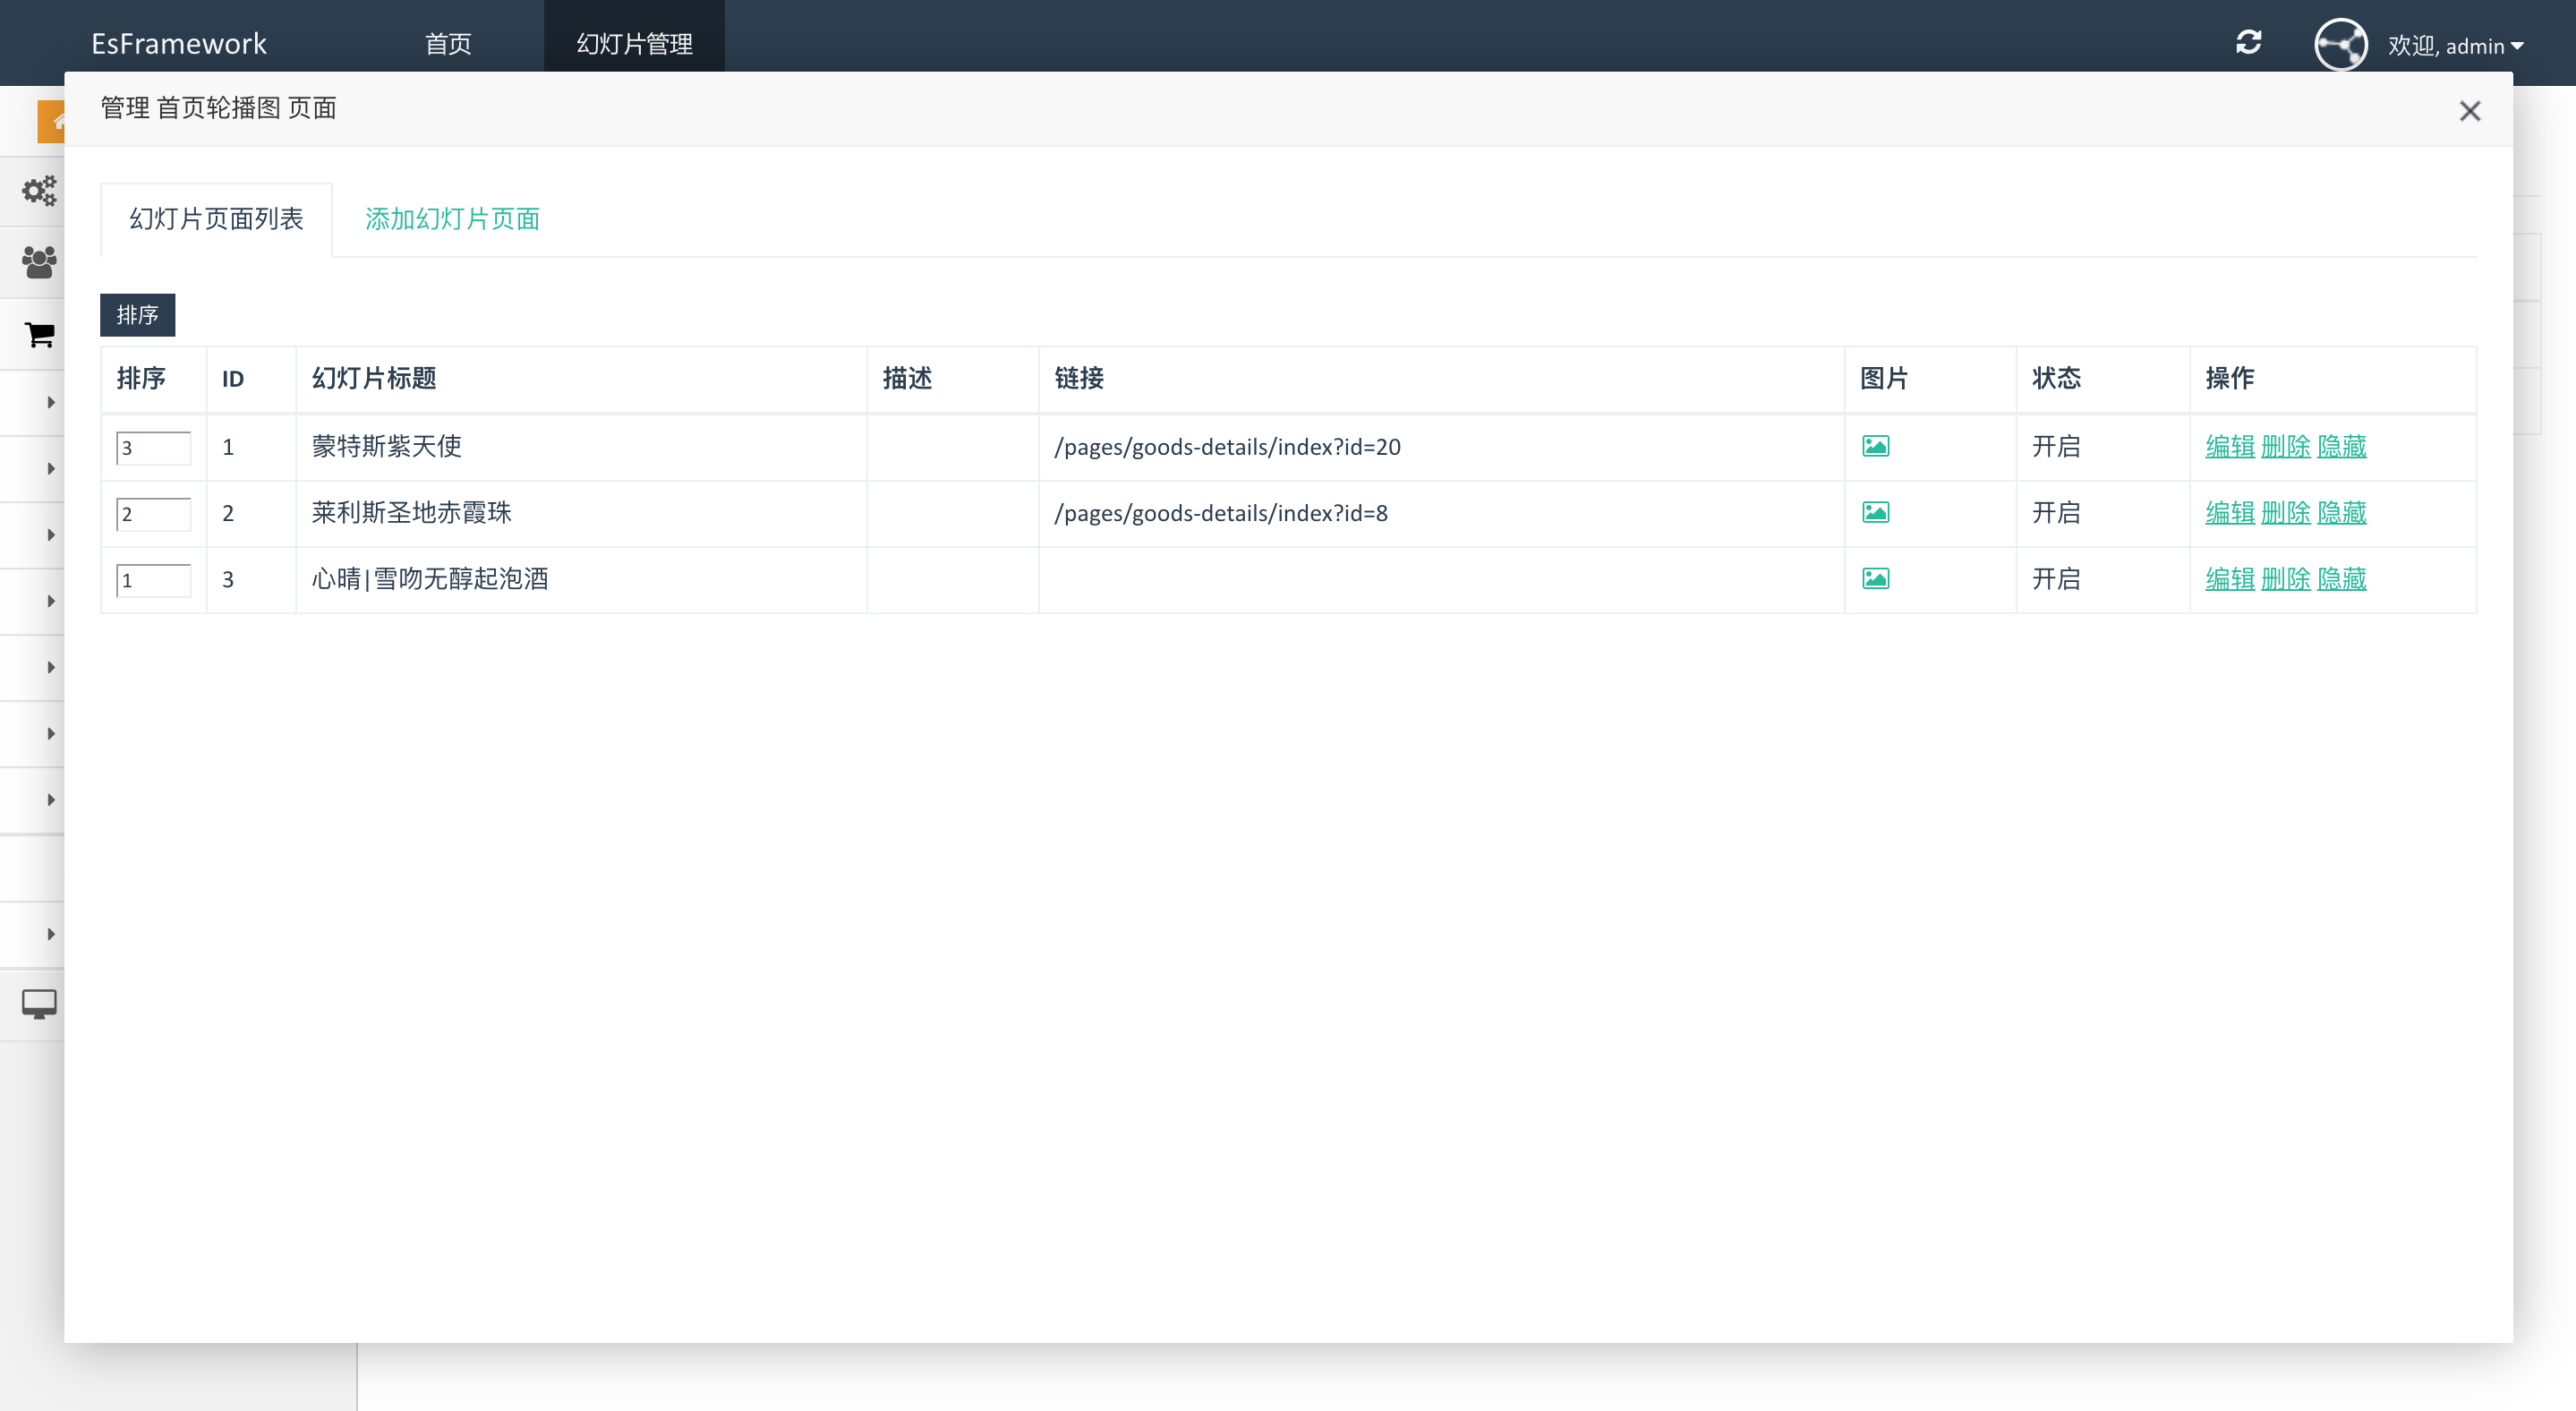Open image icon for 蒙特斯紫天使 row
Screen dimensions: 2576x1411
1875,447
